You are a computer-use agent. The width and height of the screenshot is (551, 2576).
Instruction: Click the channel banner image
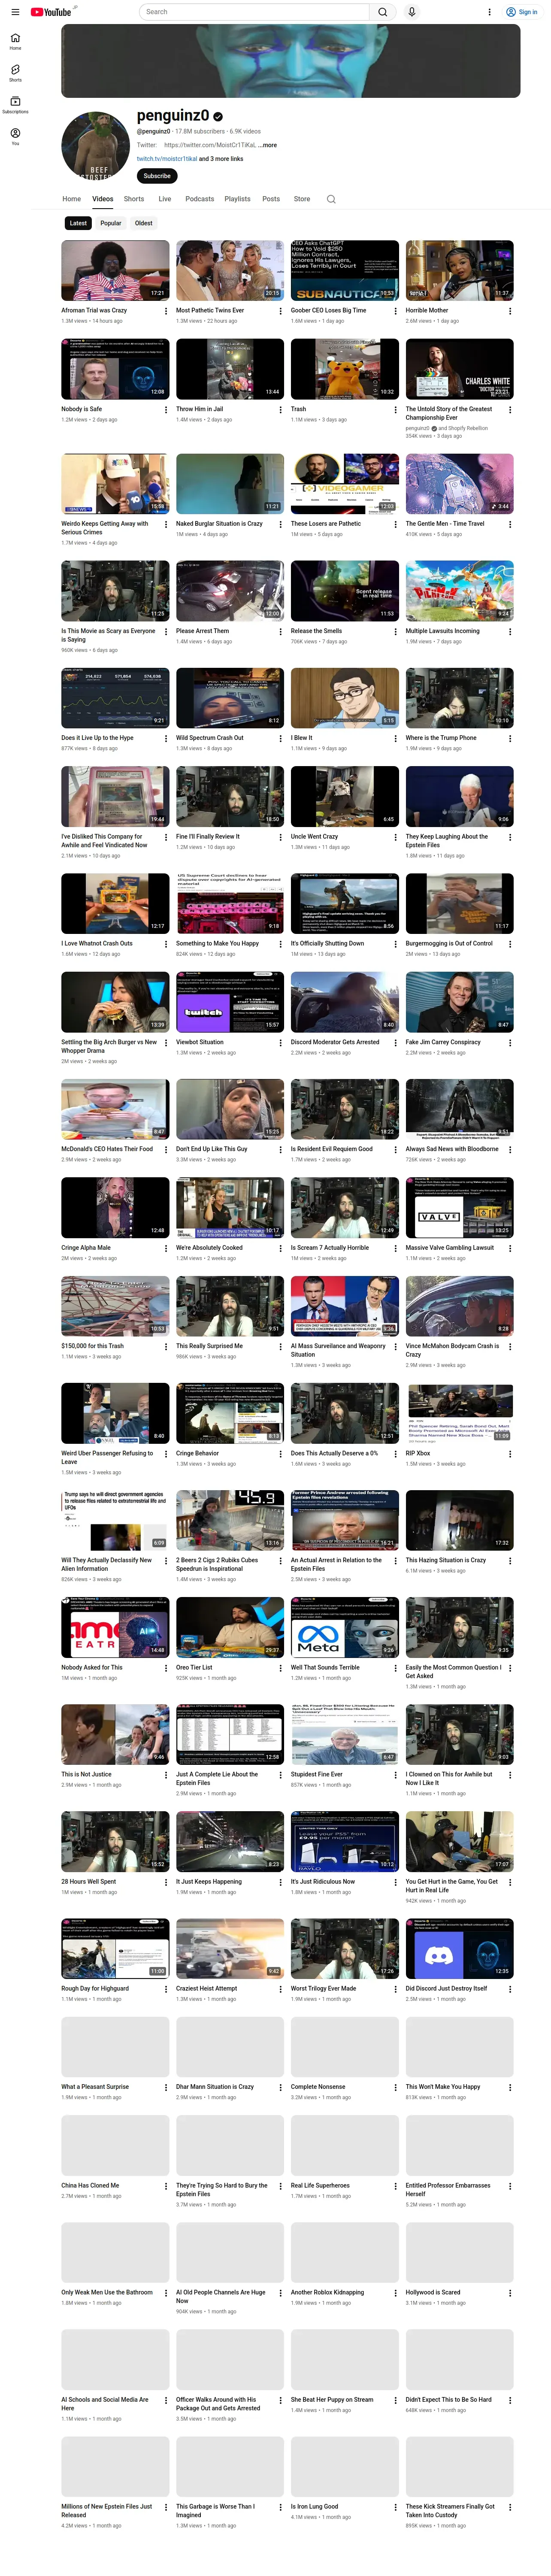pyautogui.click(x=291, y=61)
